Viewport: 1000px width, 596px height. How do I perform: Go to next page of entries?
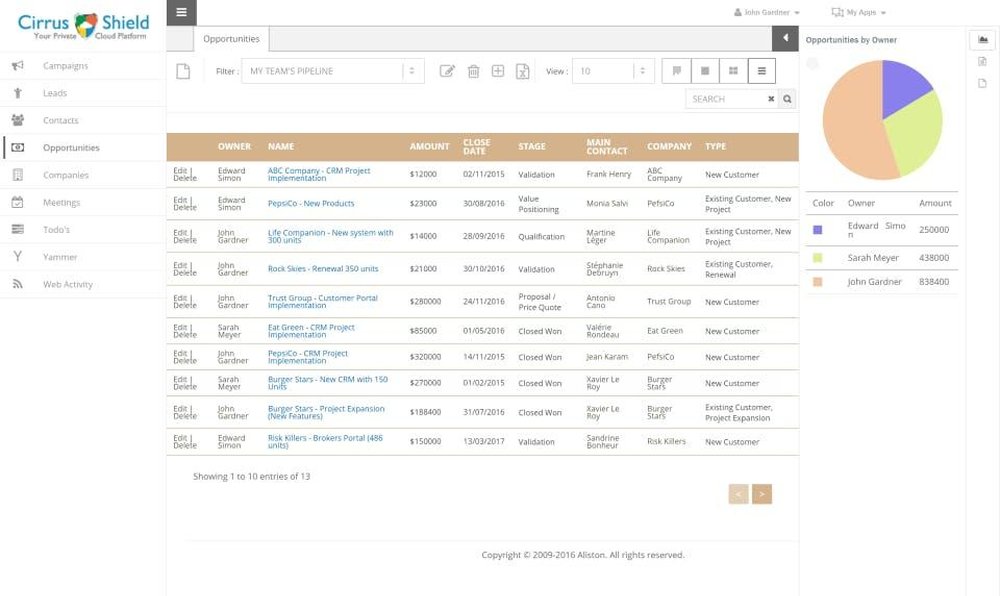(761, 494)
